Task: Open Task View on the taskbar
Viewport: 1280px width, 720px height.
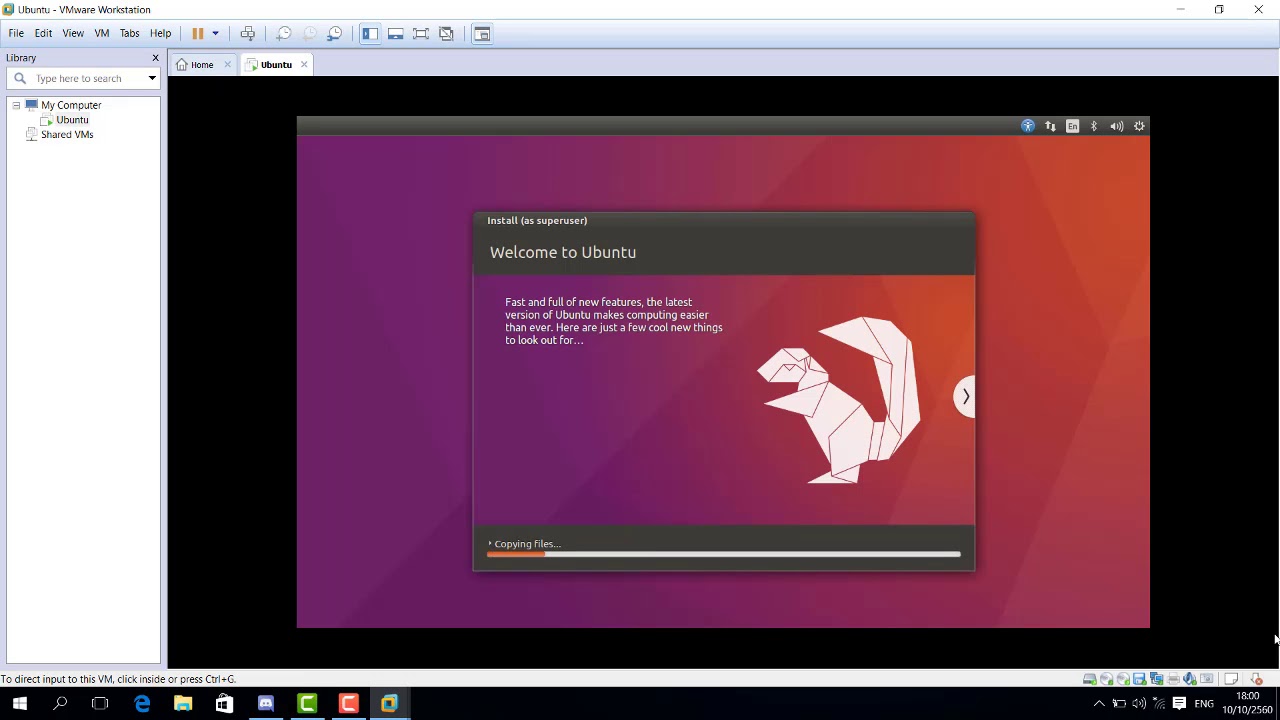Action: pos(100,704)
